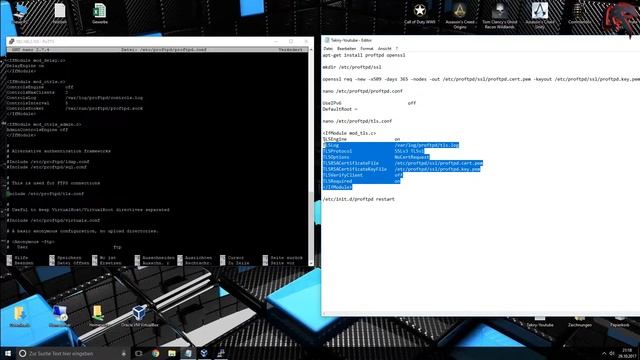
Task: Launch Assassin's Creed Origins shortcut
Action: [460, 16]
